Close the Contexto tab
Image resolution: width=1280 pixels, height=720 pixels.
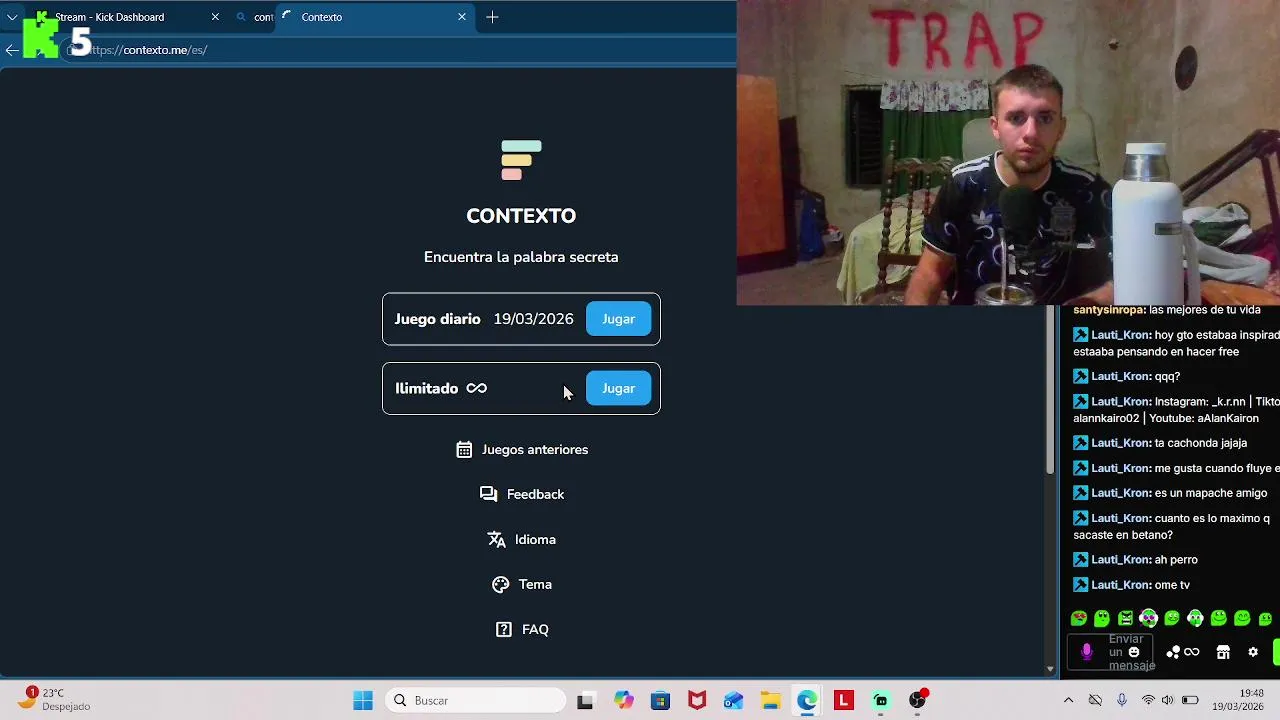(461, 17)
